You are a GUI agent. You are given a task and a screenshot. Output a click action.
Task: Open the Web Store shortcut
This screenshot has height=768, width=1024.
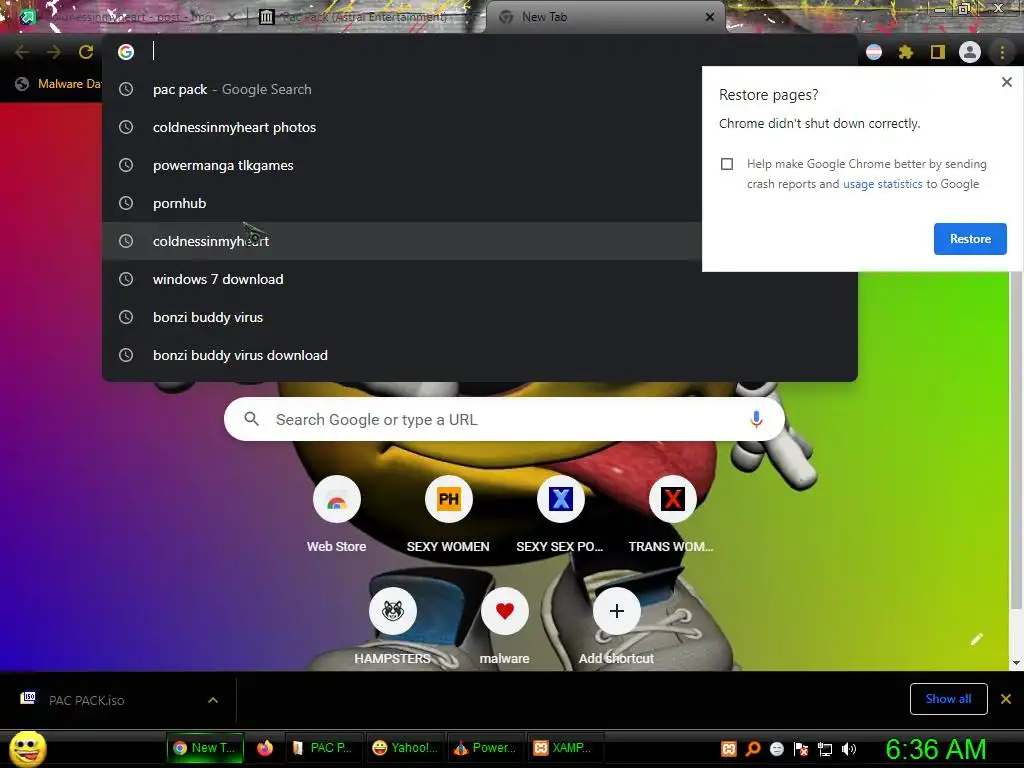pos(336,516)
